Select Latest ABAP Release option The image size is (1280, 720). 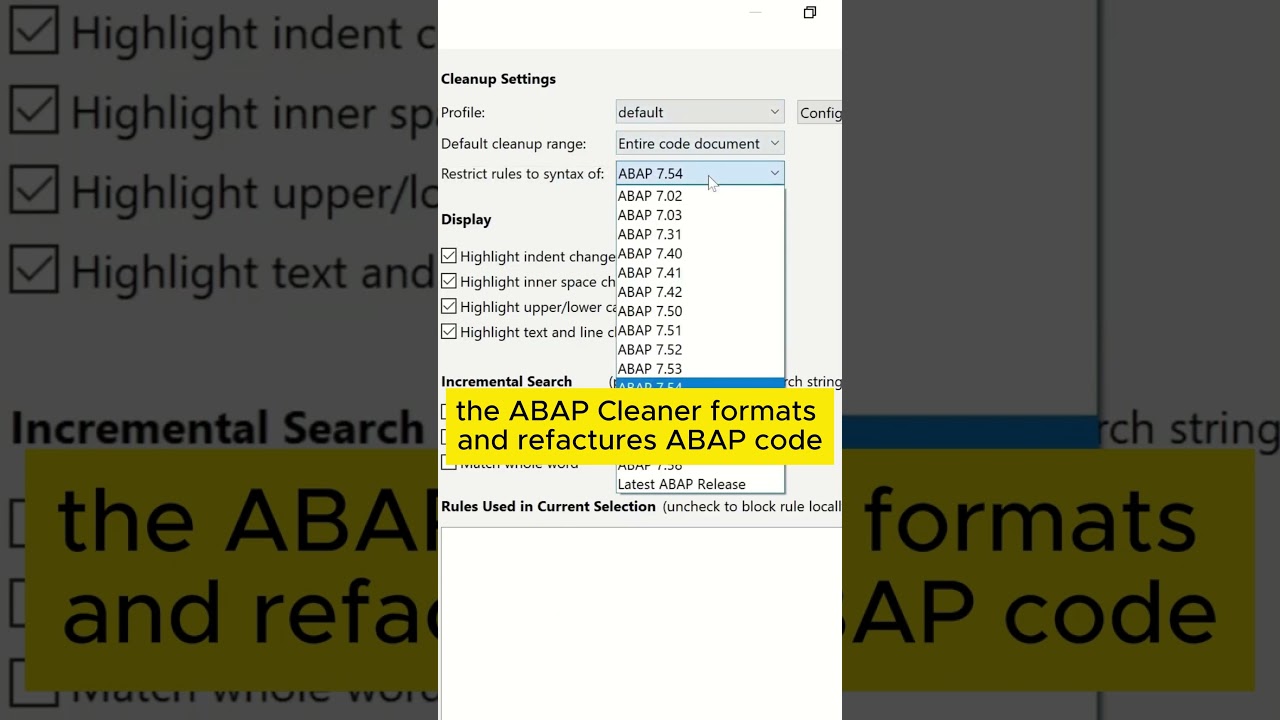coord(681,484)
